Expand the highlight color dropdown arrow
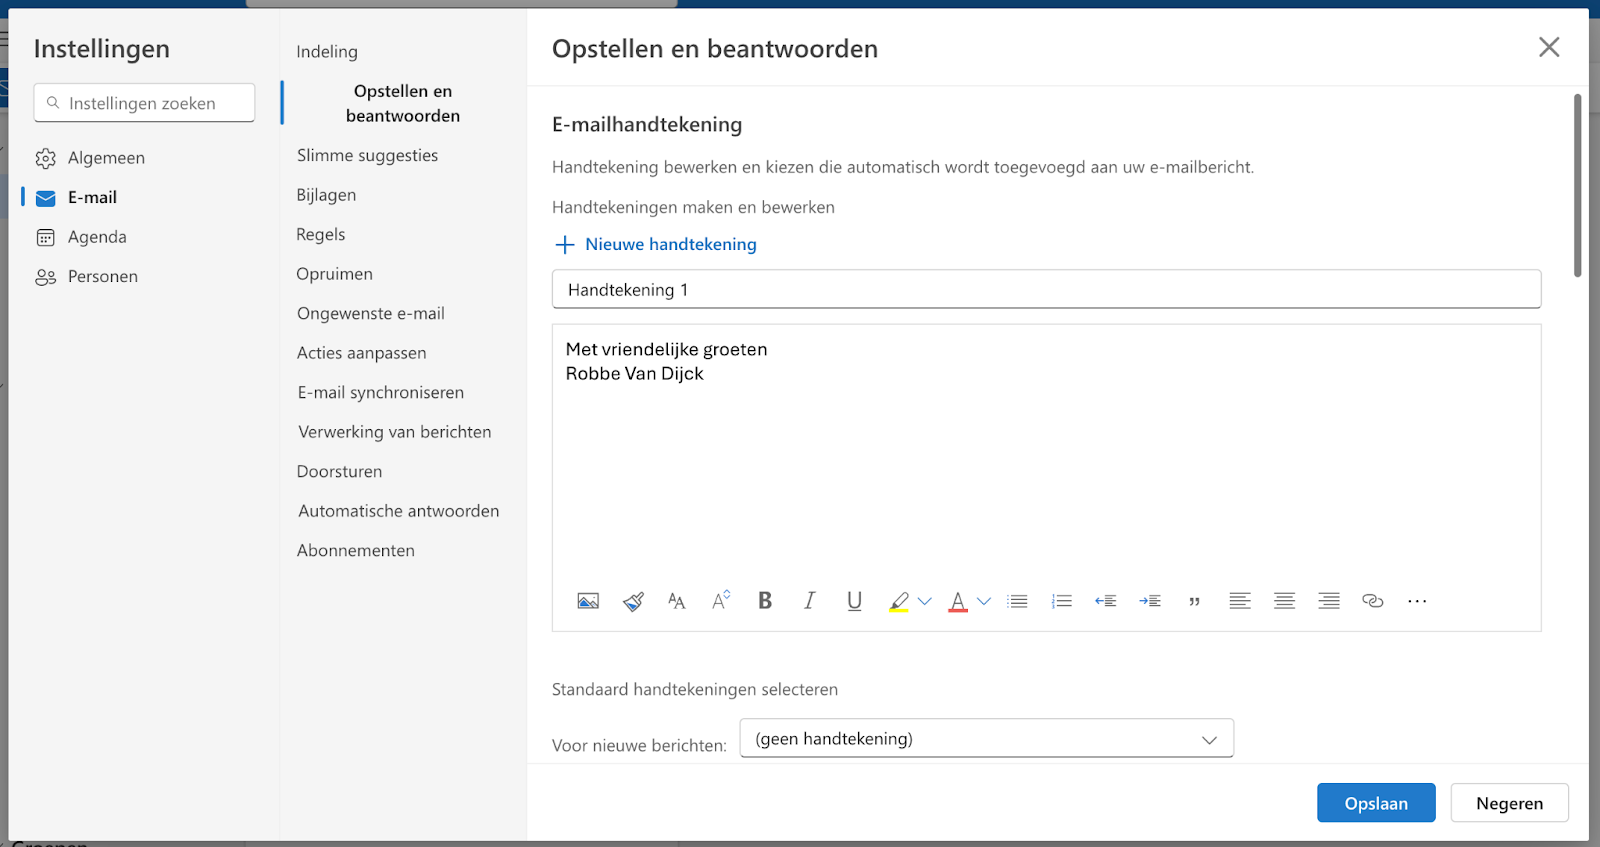The width and height of the screenshot is (1600, 847). (x=925, y=601)
